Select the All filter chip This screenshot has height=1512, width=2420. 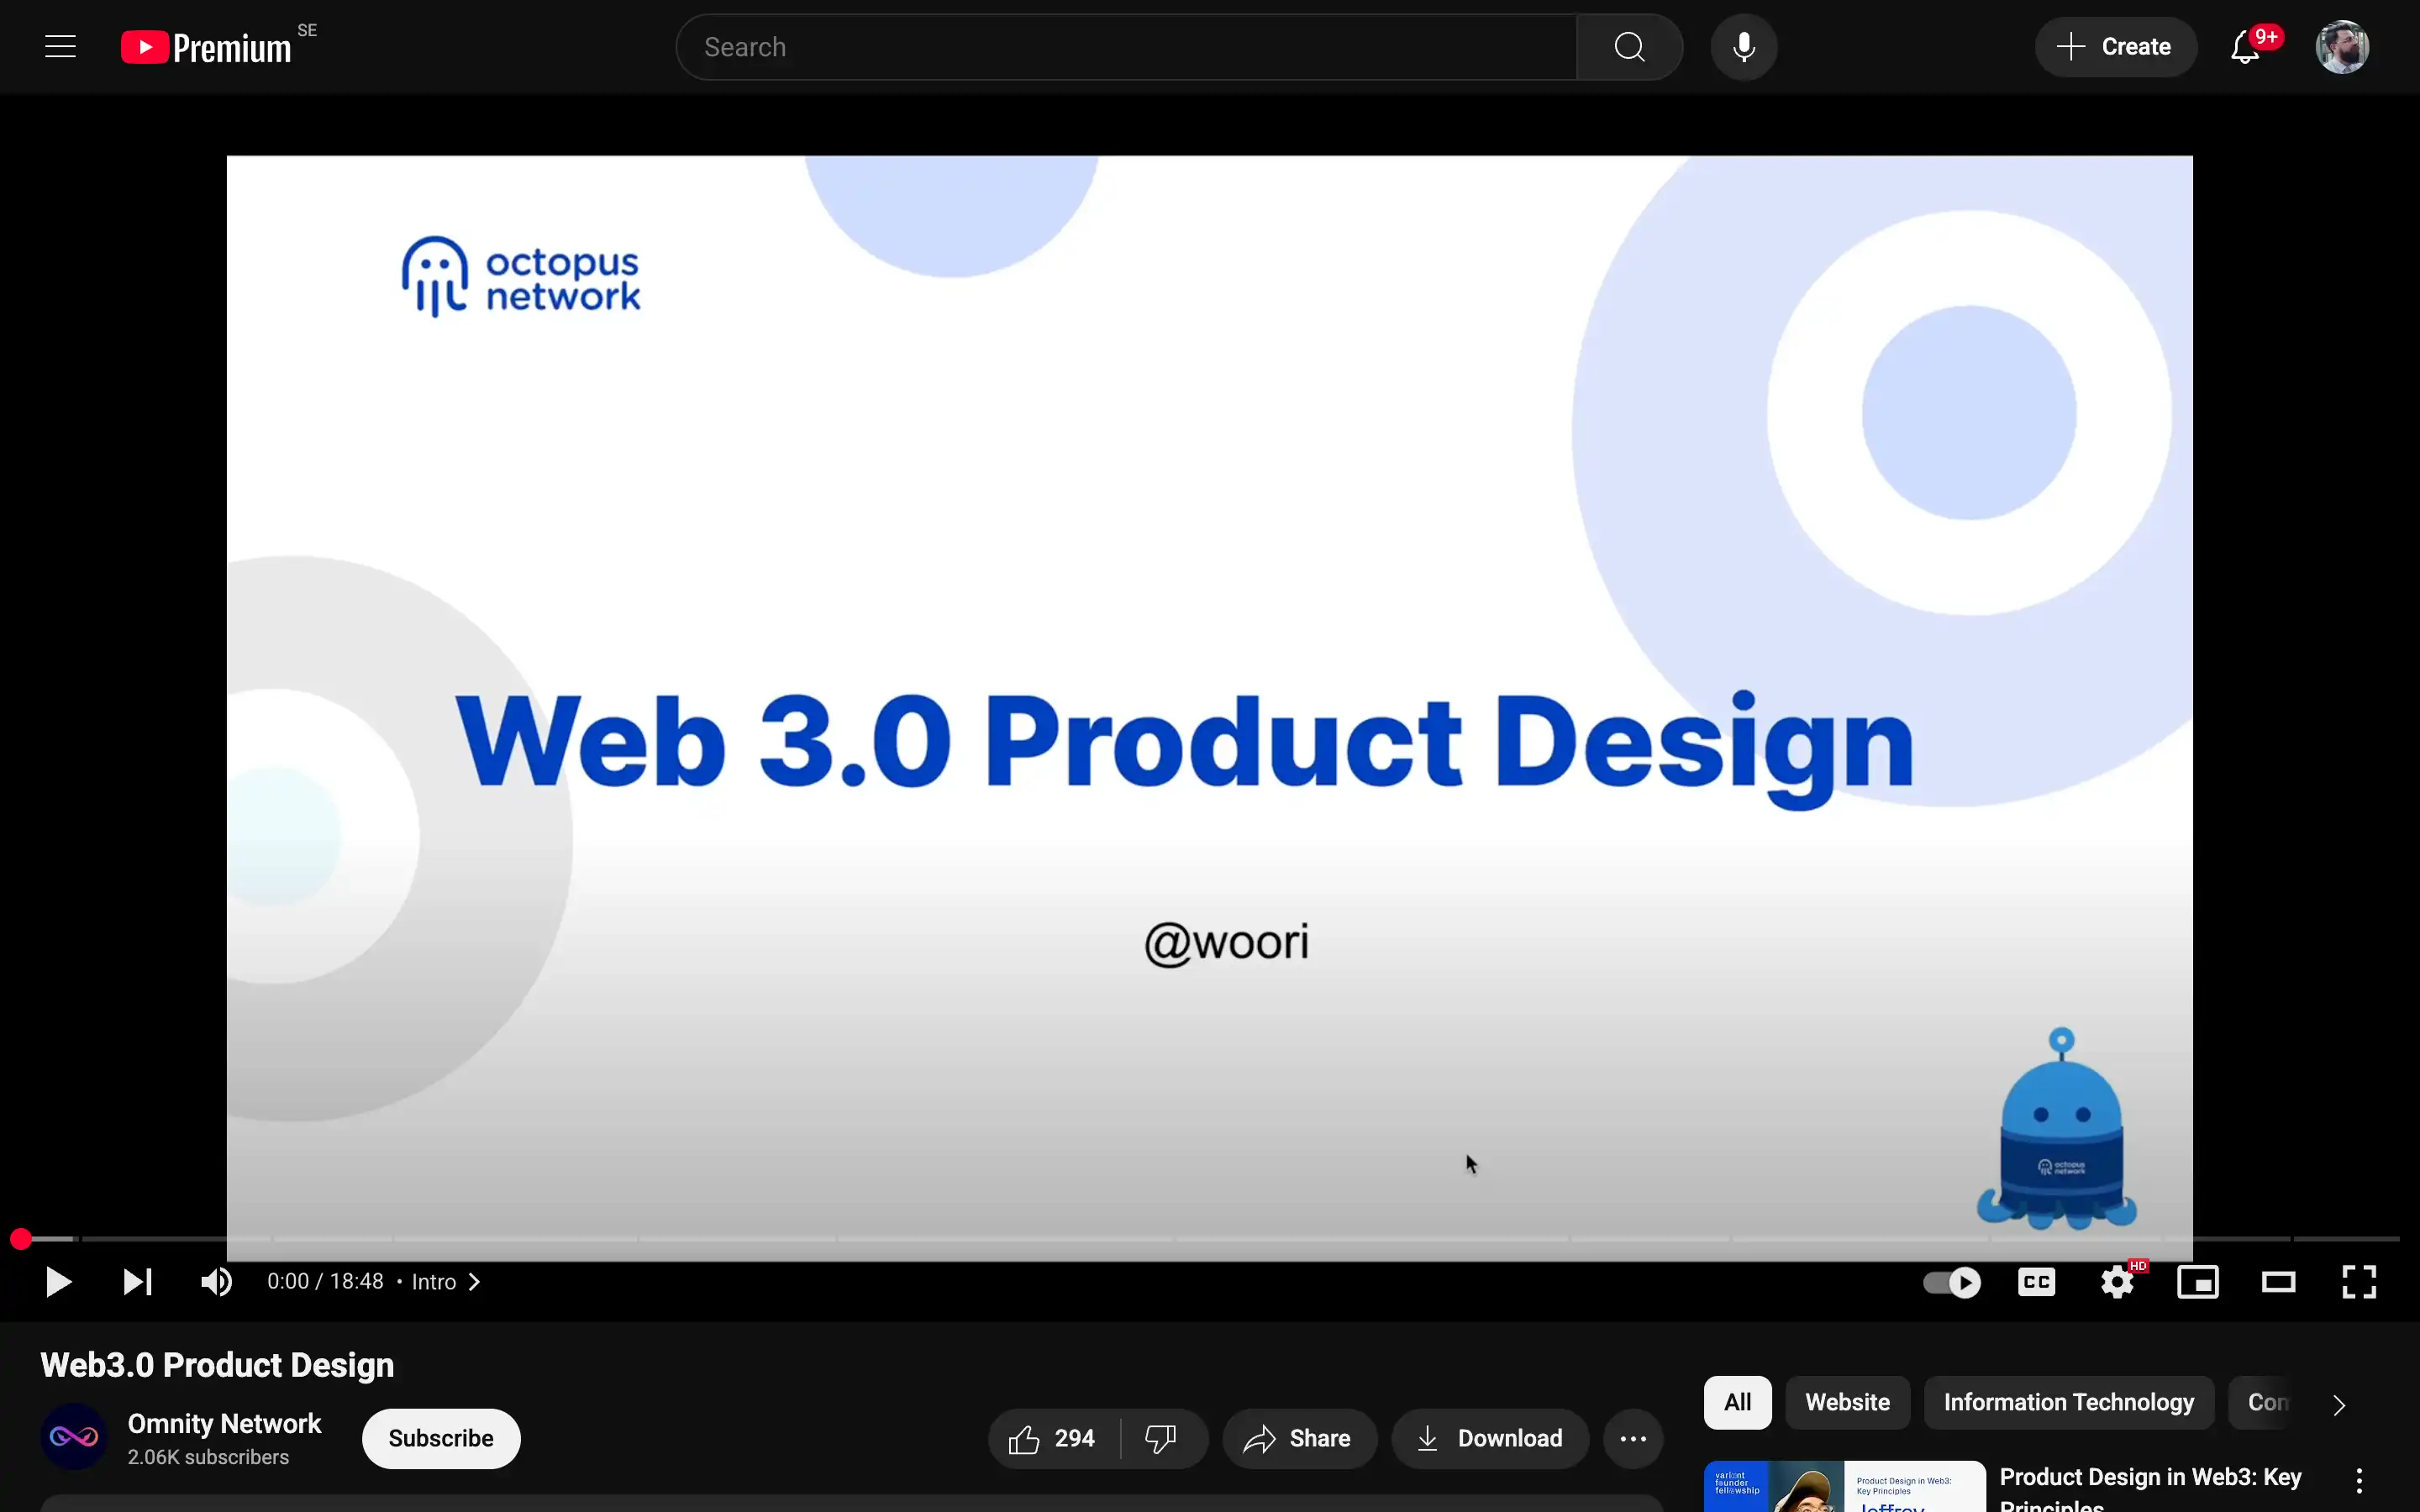pyautogui.click(x=1737, y=1402)
